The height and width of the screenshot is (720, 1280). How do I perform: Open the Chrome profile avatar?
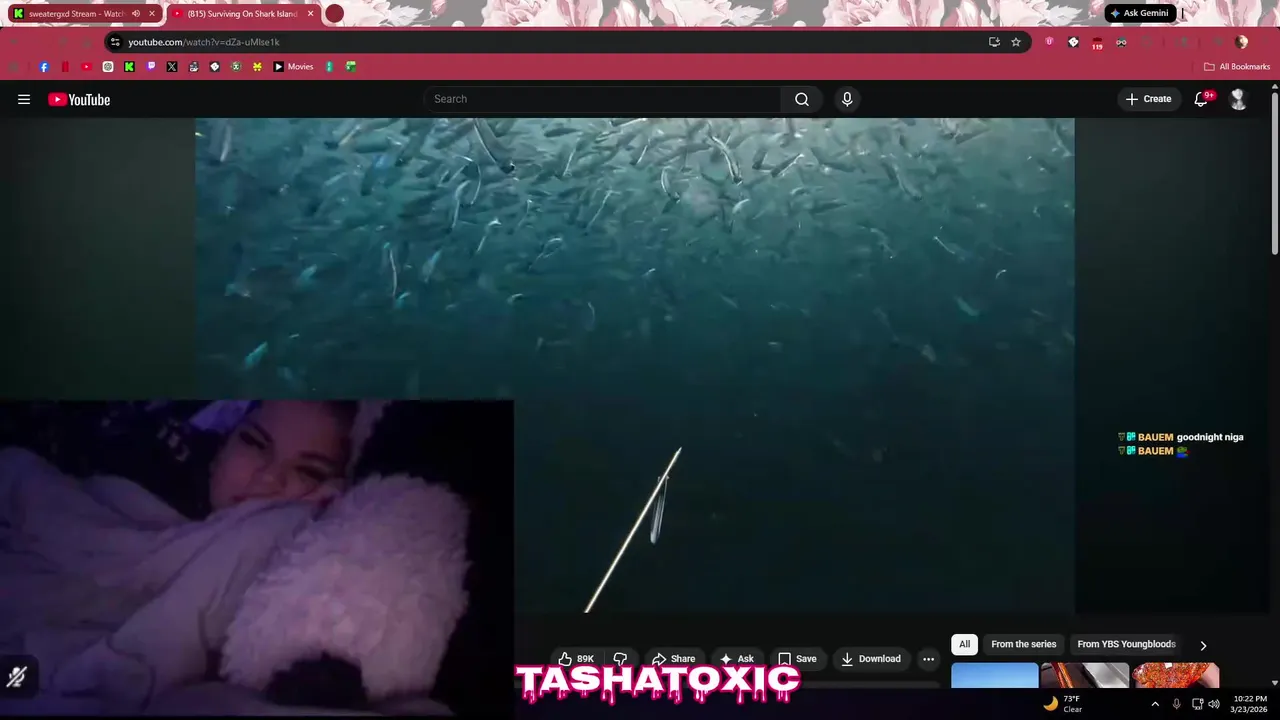point(1241,42)
